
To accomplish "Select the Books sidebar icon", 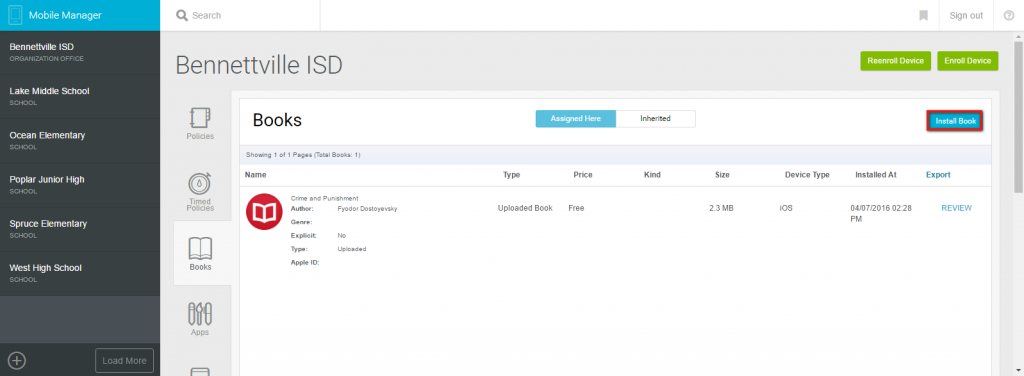I will point(200,249).
